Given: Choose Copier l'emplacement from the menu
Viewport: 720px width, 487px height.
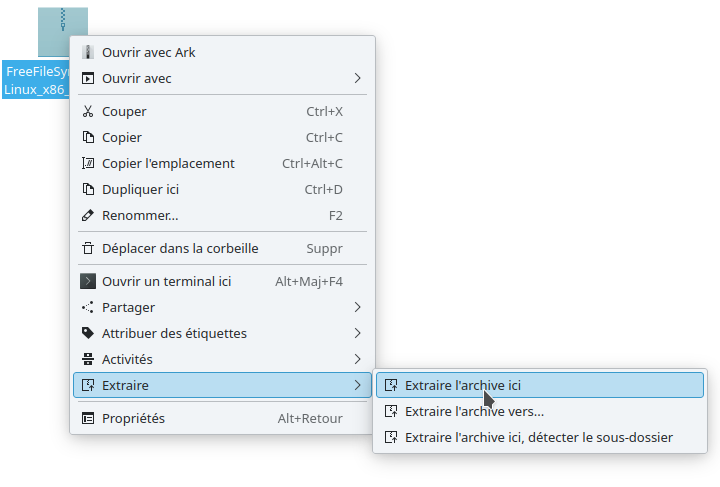Looking at the screenshot, I should point(168,164).
